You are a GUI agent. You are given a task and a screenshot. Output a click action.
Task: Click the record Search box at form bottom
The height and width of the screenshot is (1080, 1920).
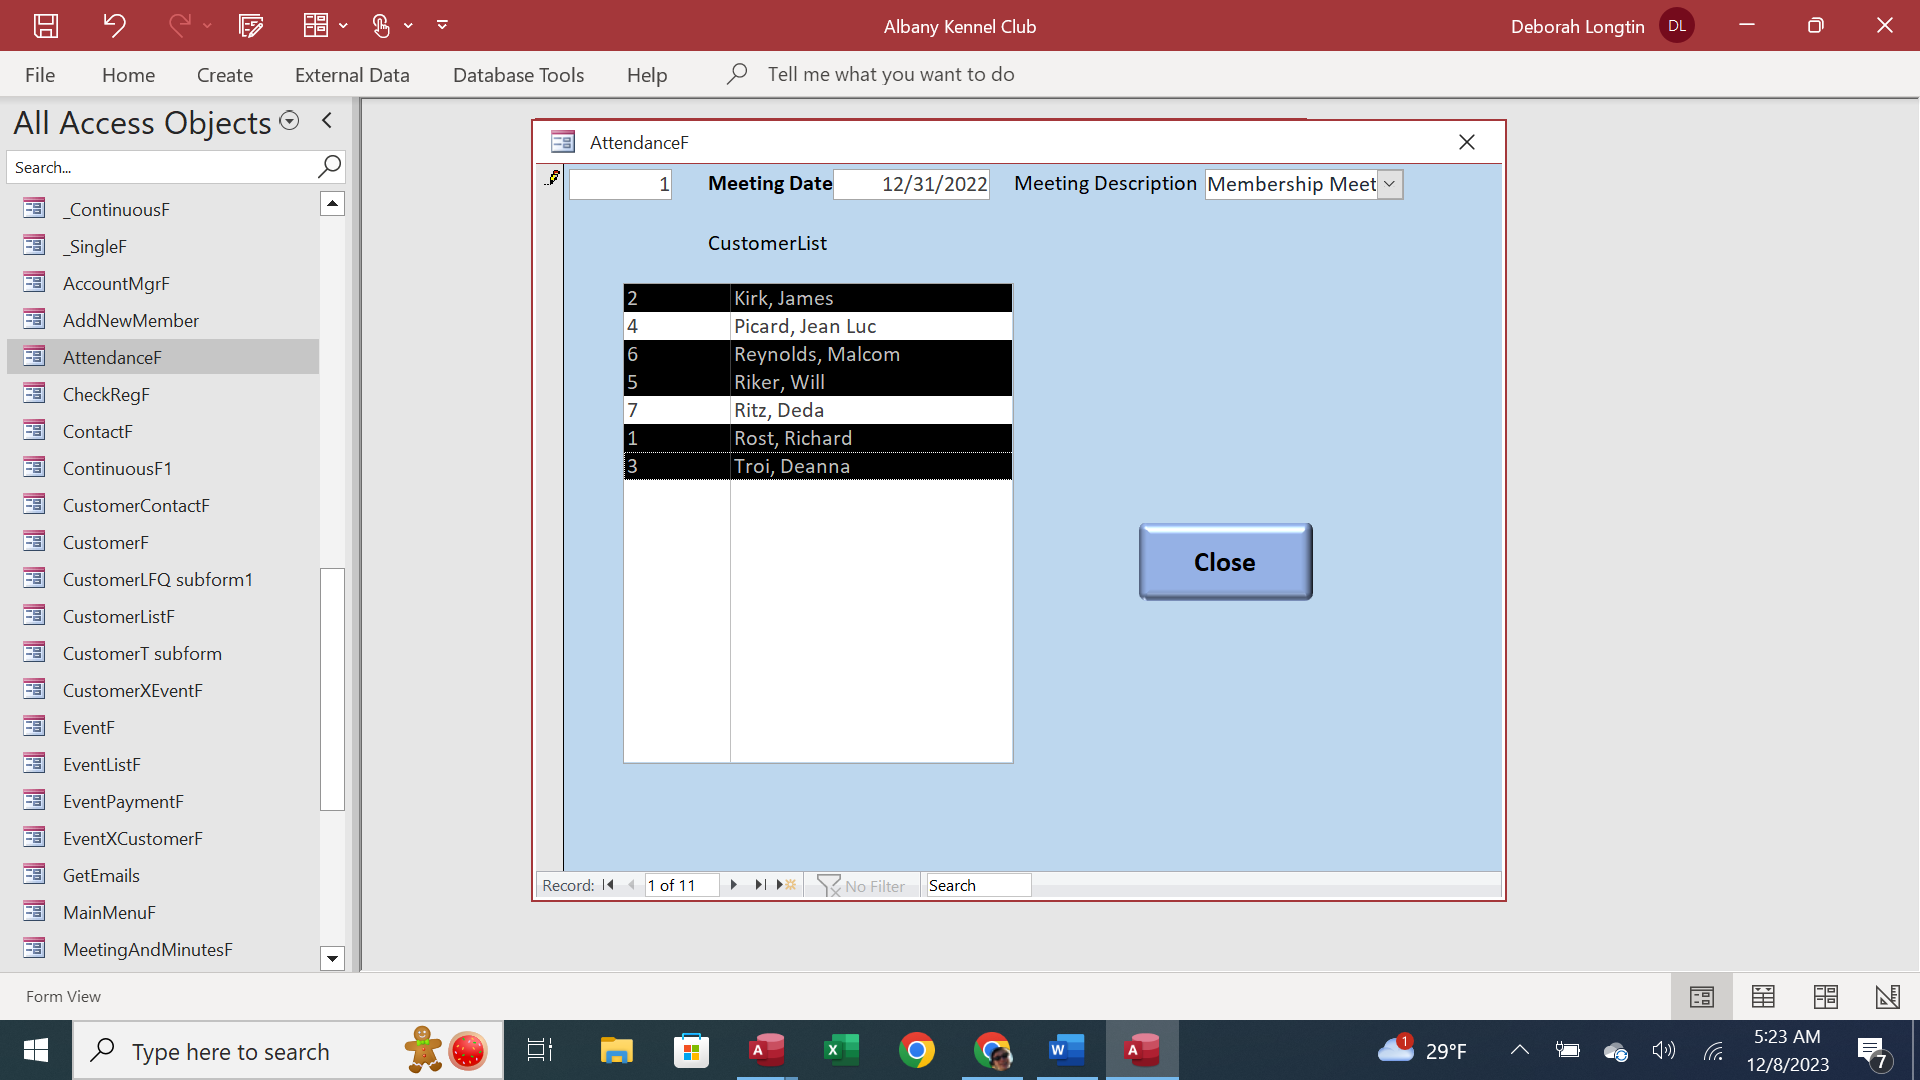(977, 885)
